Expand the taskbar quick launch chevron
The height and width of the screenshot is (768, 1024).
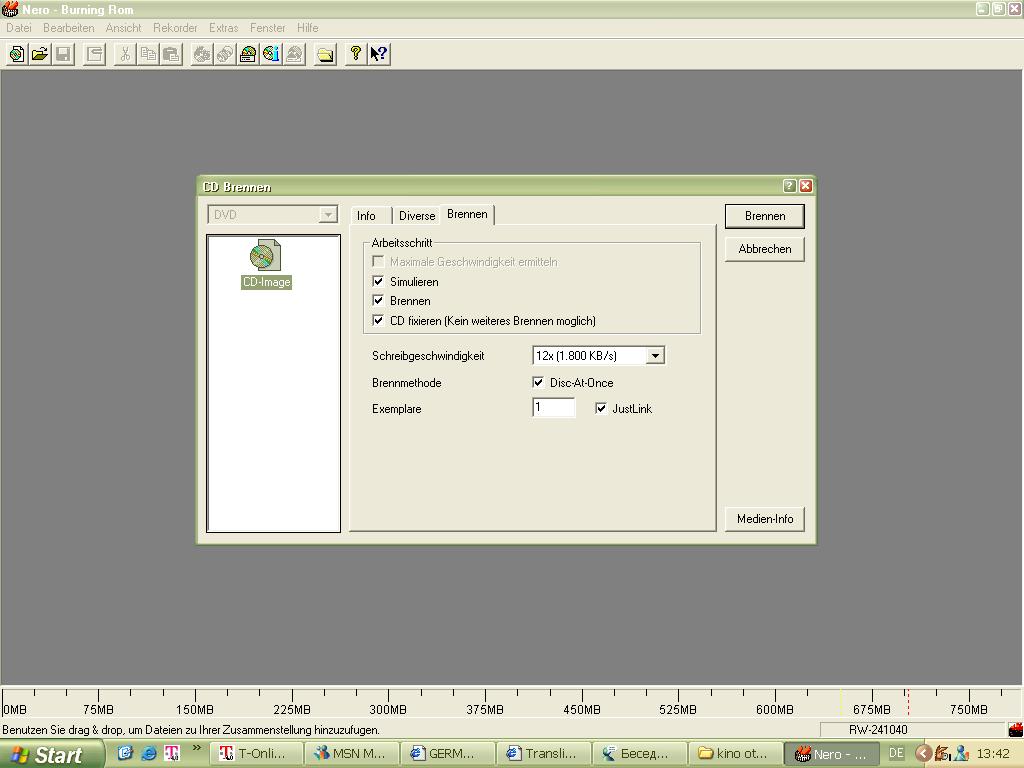point(197,748)
